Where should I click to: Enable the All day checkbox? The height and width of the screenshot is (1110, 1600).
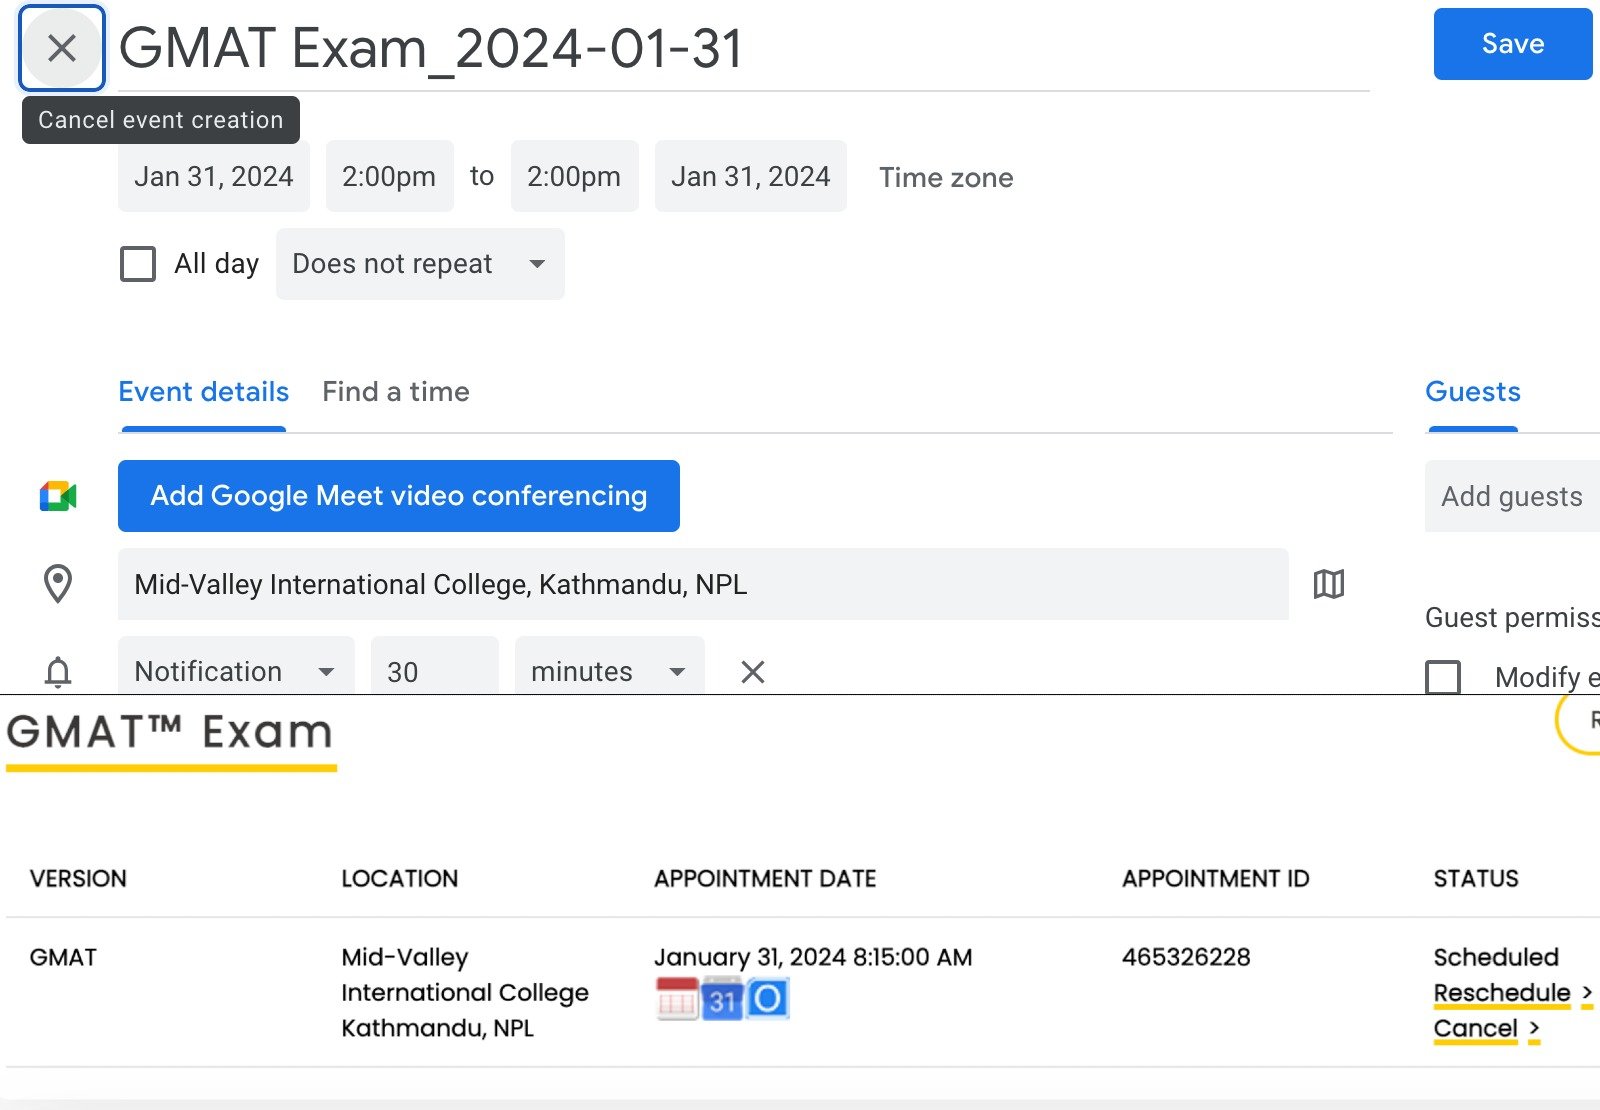point(138,264)
